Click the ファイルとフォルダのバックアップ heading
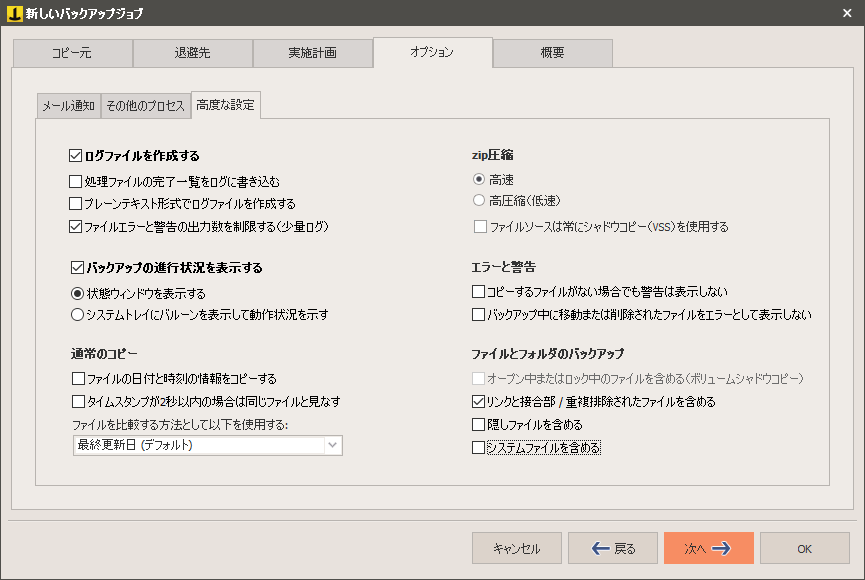Image resolution: width=865 pixels, height=580 pixels. pyautogui.click(x=547, y=354)
